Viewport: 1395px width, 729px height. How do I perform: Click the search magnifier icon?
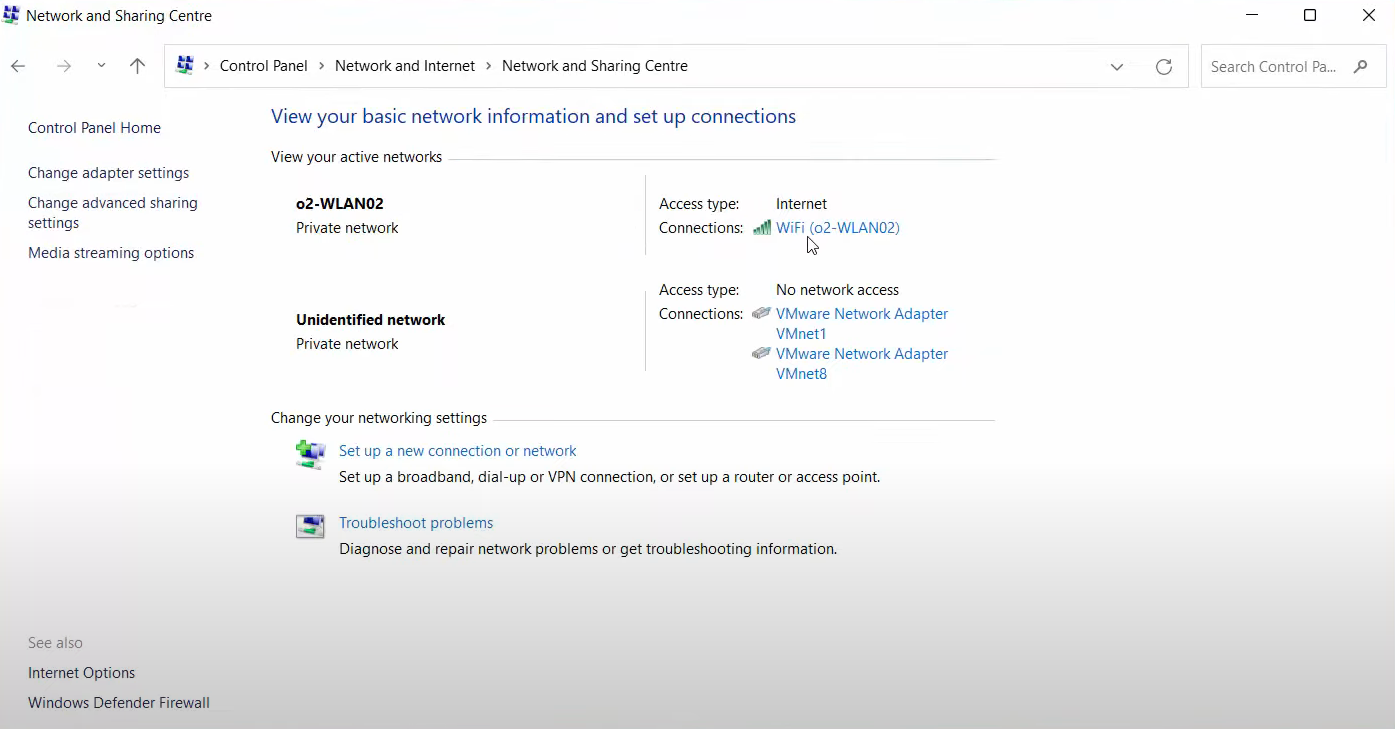(1360, 67)
